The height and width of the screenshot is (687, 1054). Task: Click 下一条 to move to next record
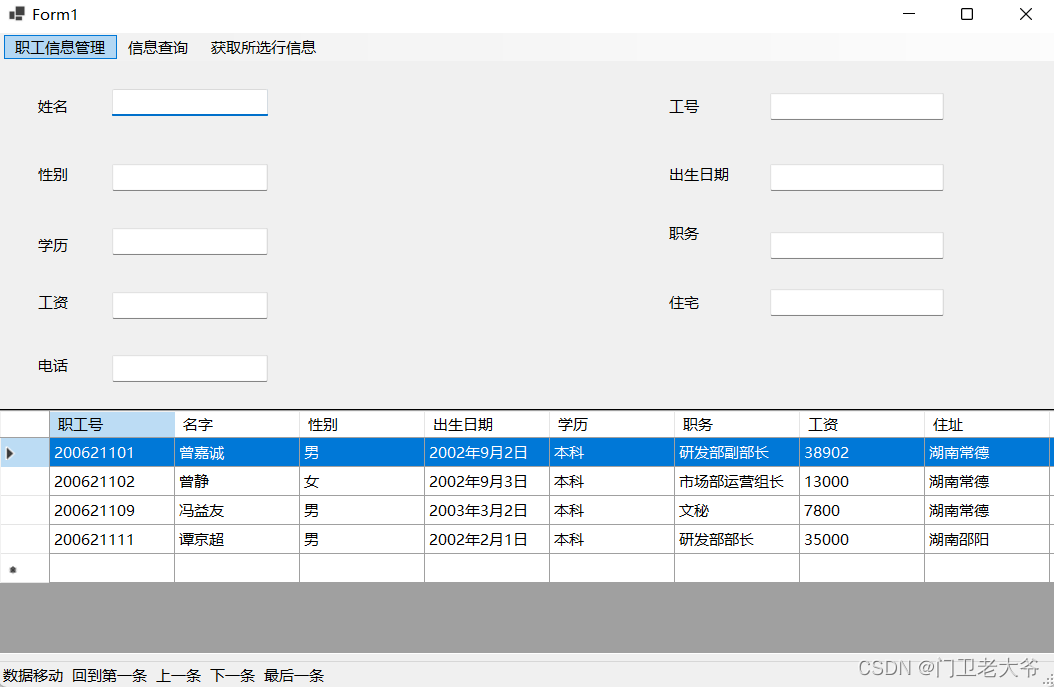232,676
